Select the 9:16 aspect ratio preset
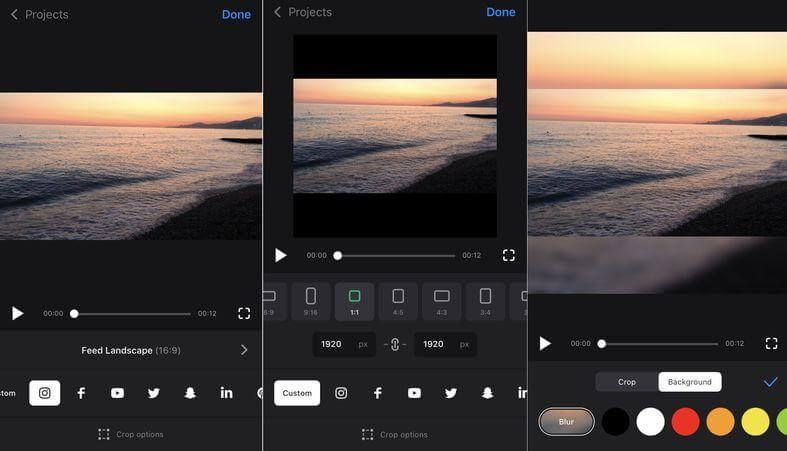 coord(311,301)
